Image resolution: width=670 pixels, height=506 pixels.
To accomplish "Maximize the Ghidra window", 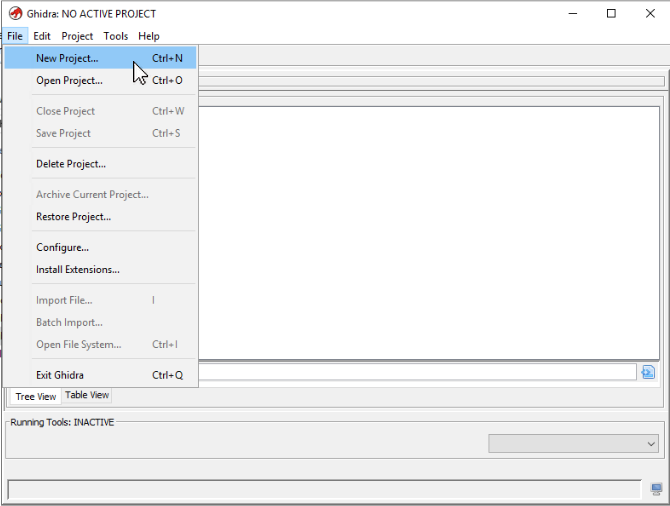I will point(611,14).
